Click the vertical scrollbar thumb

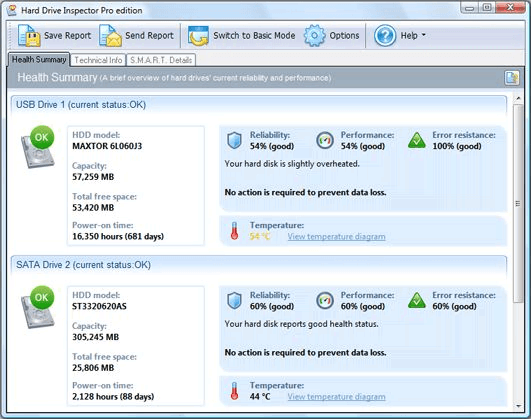pyautogui.click(x=518, y=203)
